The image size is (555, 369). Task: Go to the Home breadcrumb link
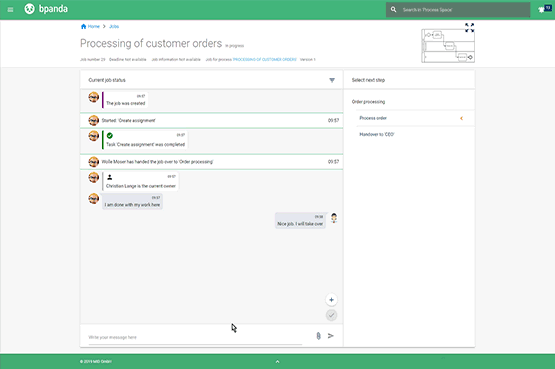pos(93,26)
